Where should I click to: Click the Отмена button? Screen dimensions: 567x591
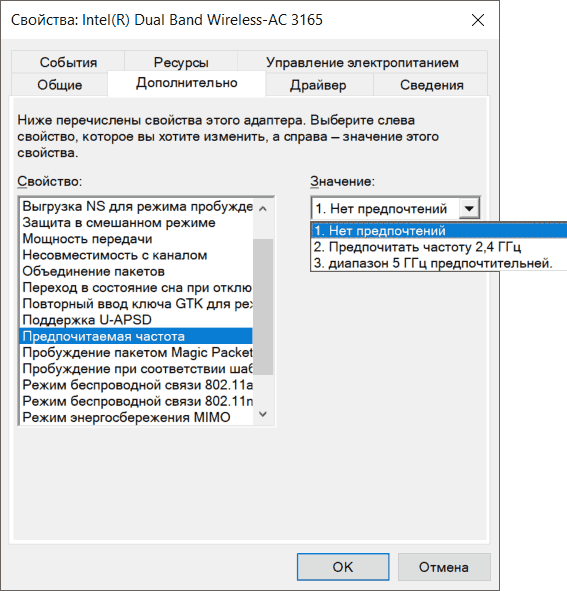coord(444,567)
